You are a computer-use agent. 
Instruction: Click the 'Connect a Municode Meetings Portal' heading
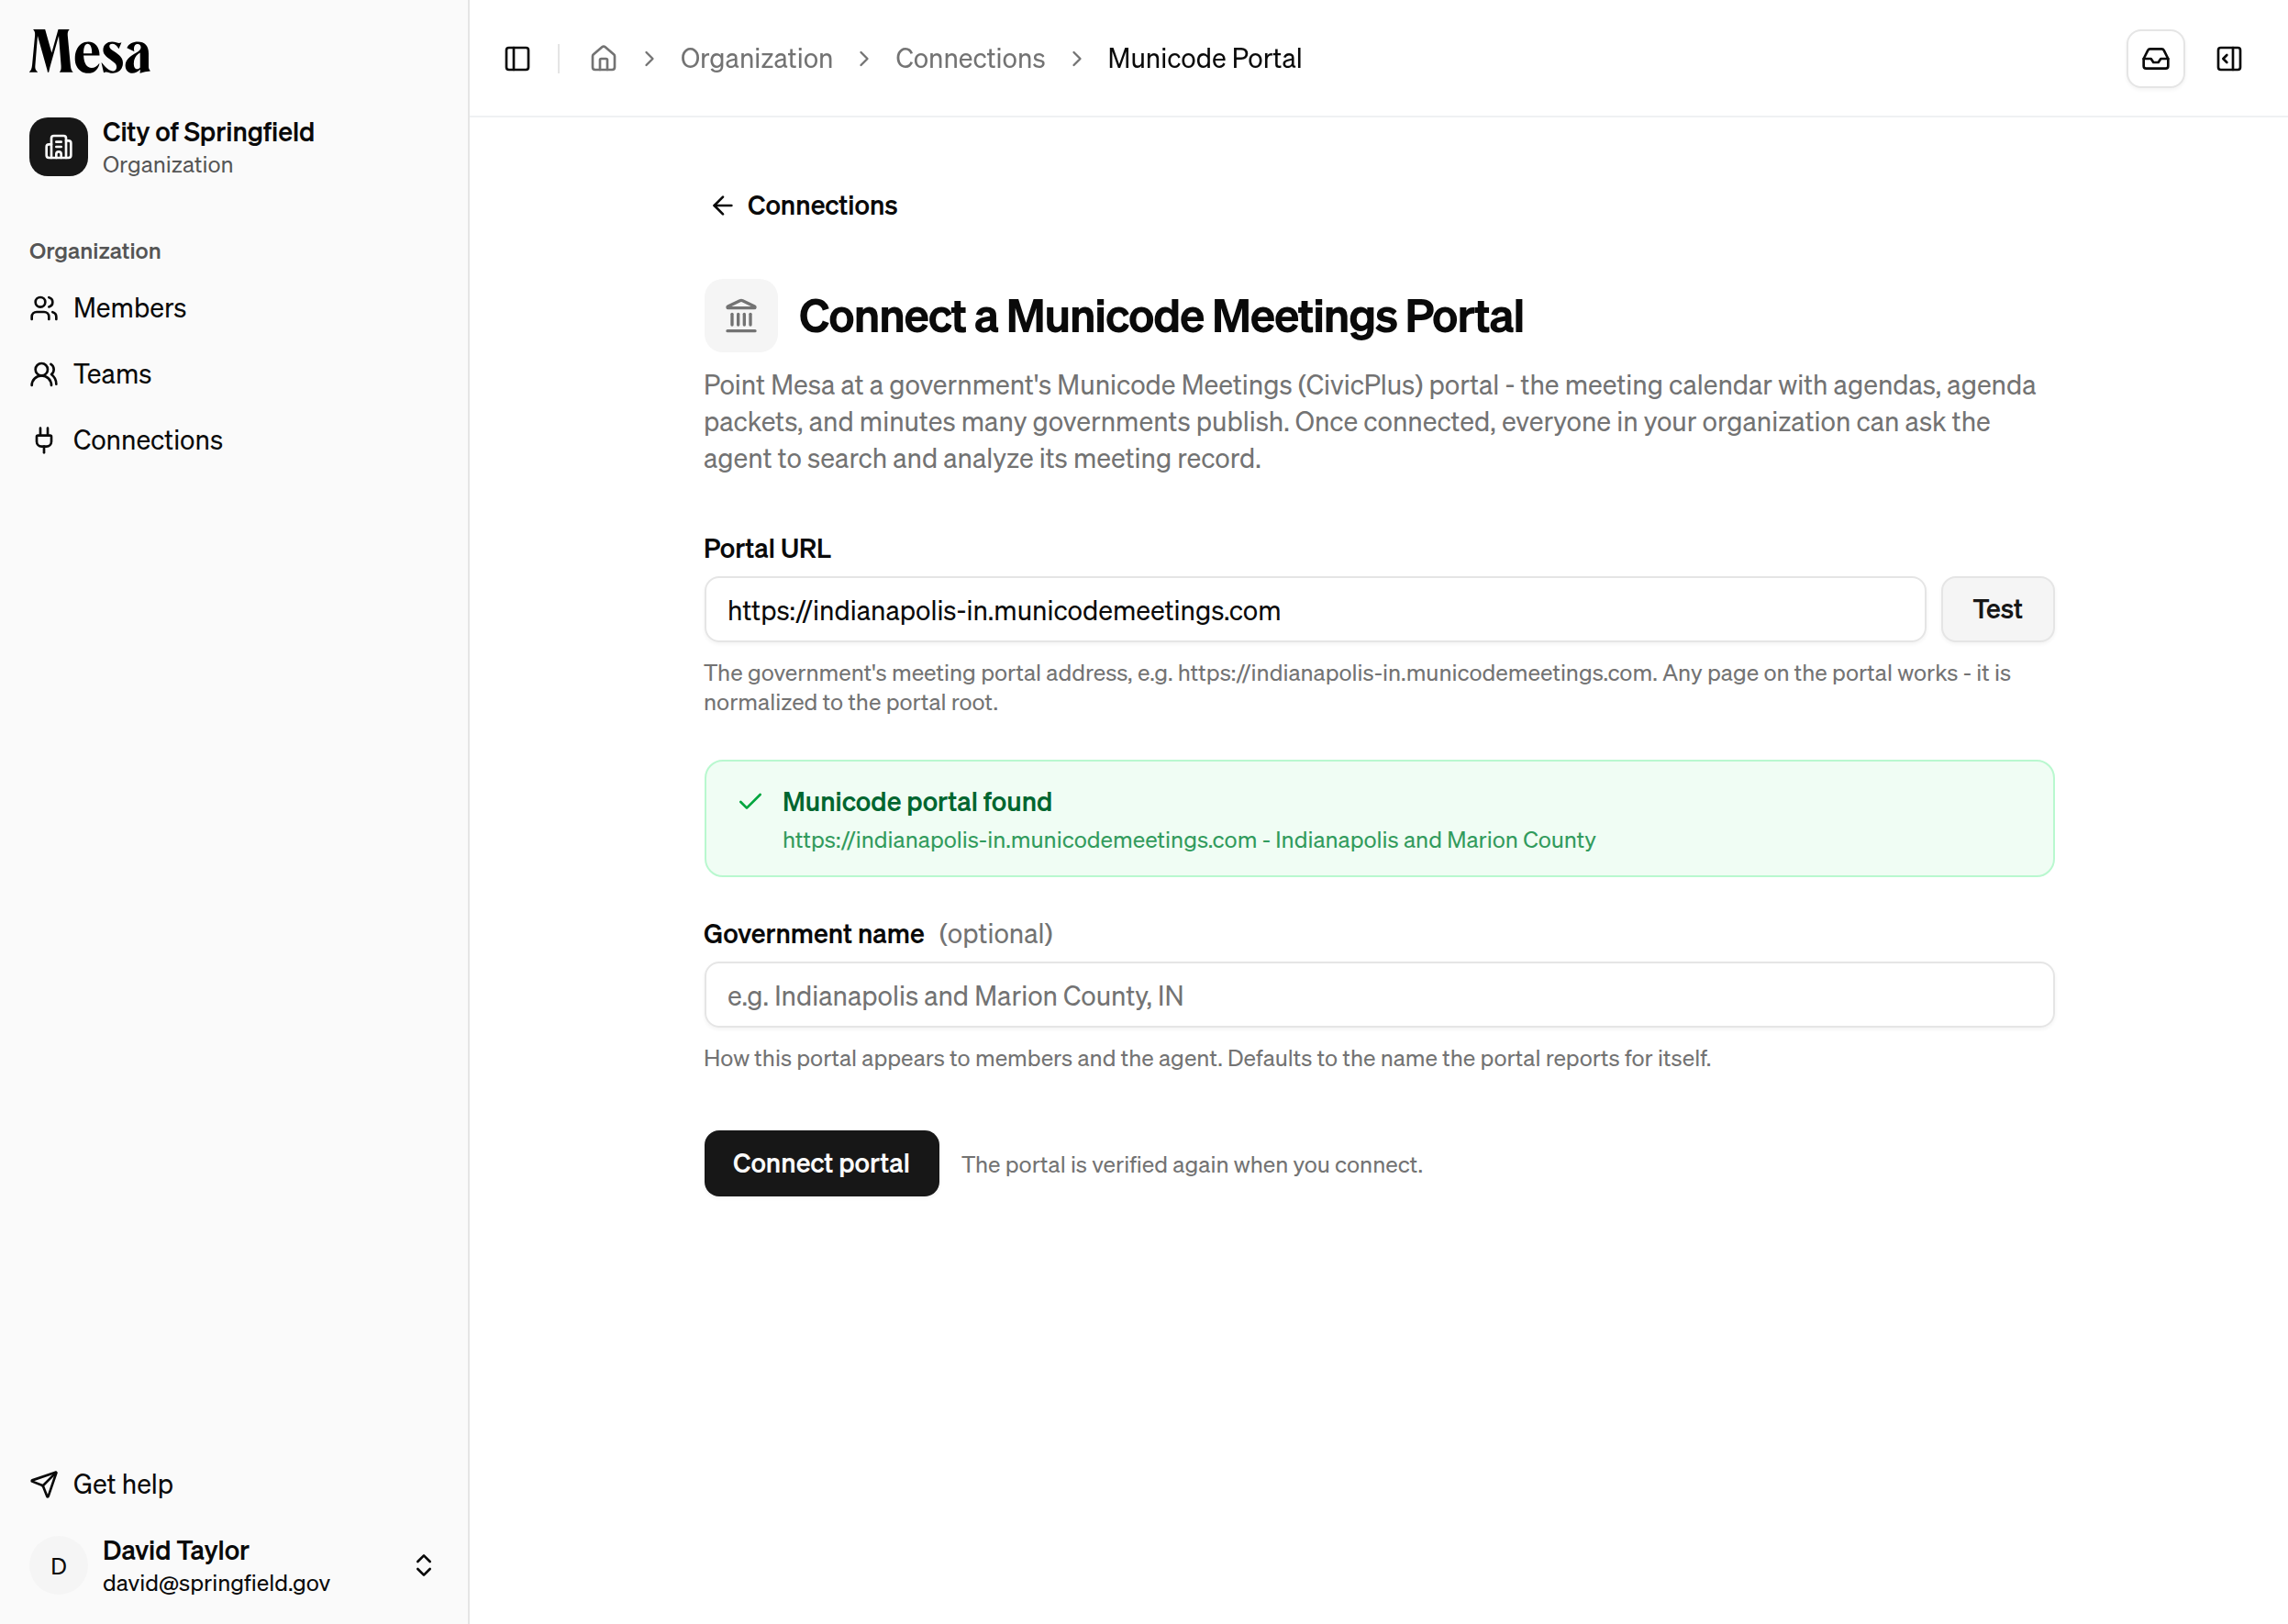(x=1160, y=316)
